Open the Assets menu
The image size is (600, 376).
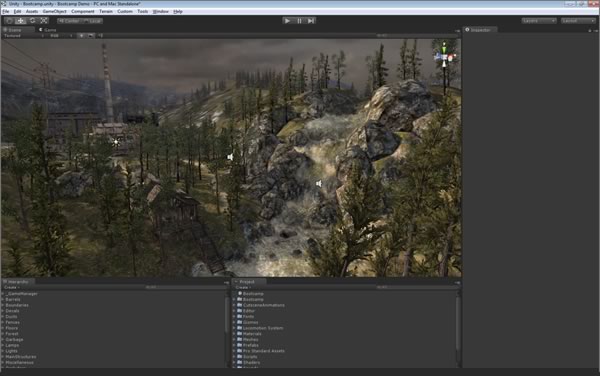32,11
